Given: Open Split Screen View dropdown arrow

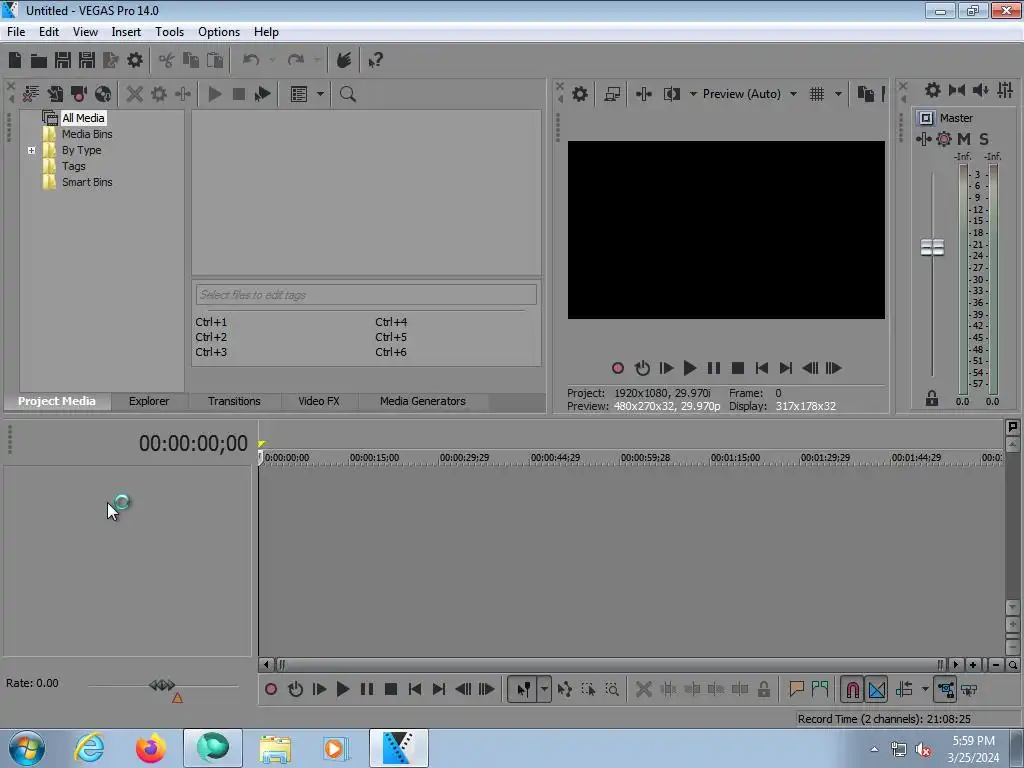Looking at the screenshot, I should point(693,94).
